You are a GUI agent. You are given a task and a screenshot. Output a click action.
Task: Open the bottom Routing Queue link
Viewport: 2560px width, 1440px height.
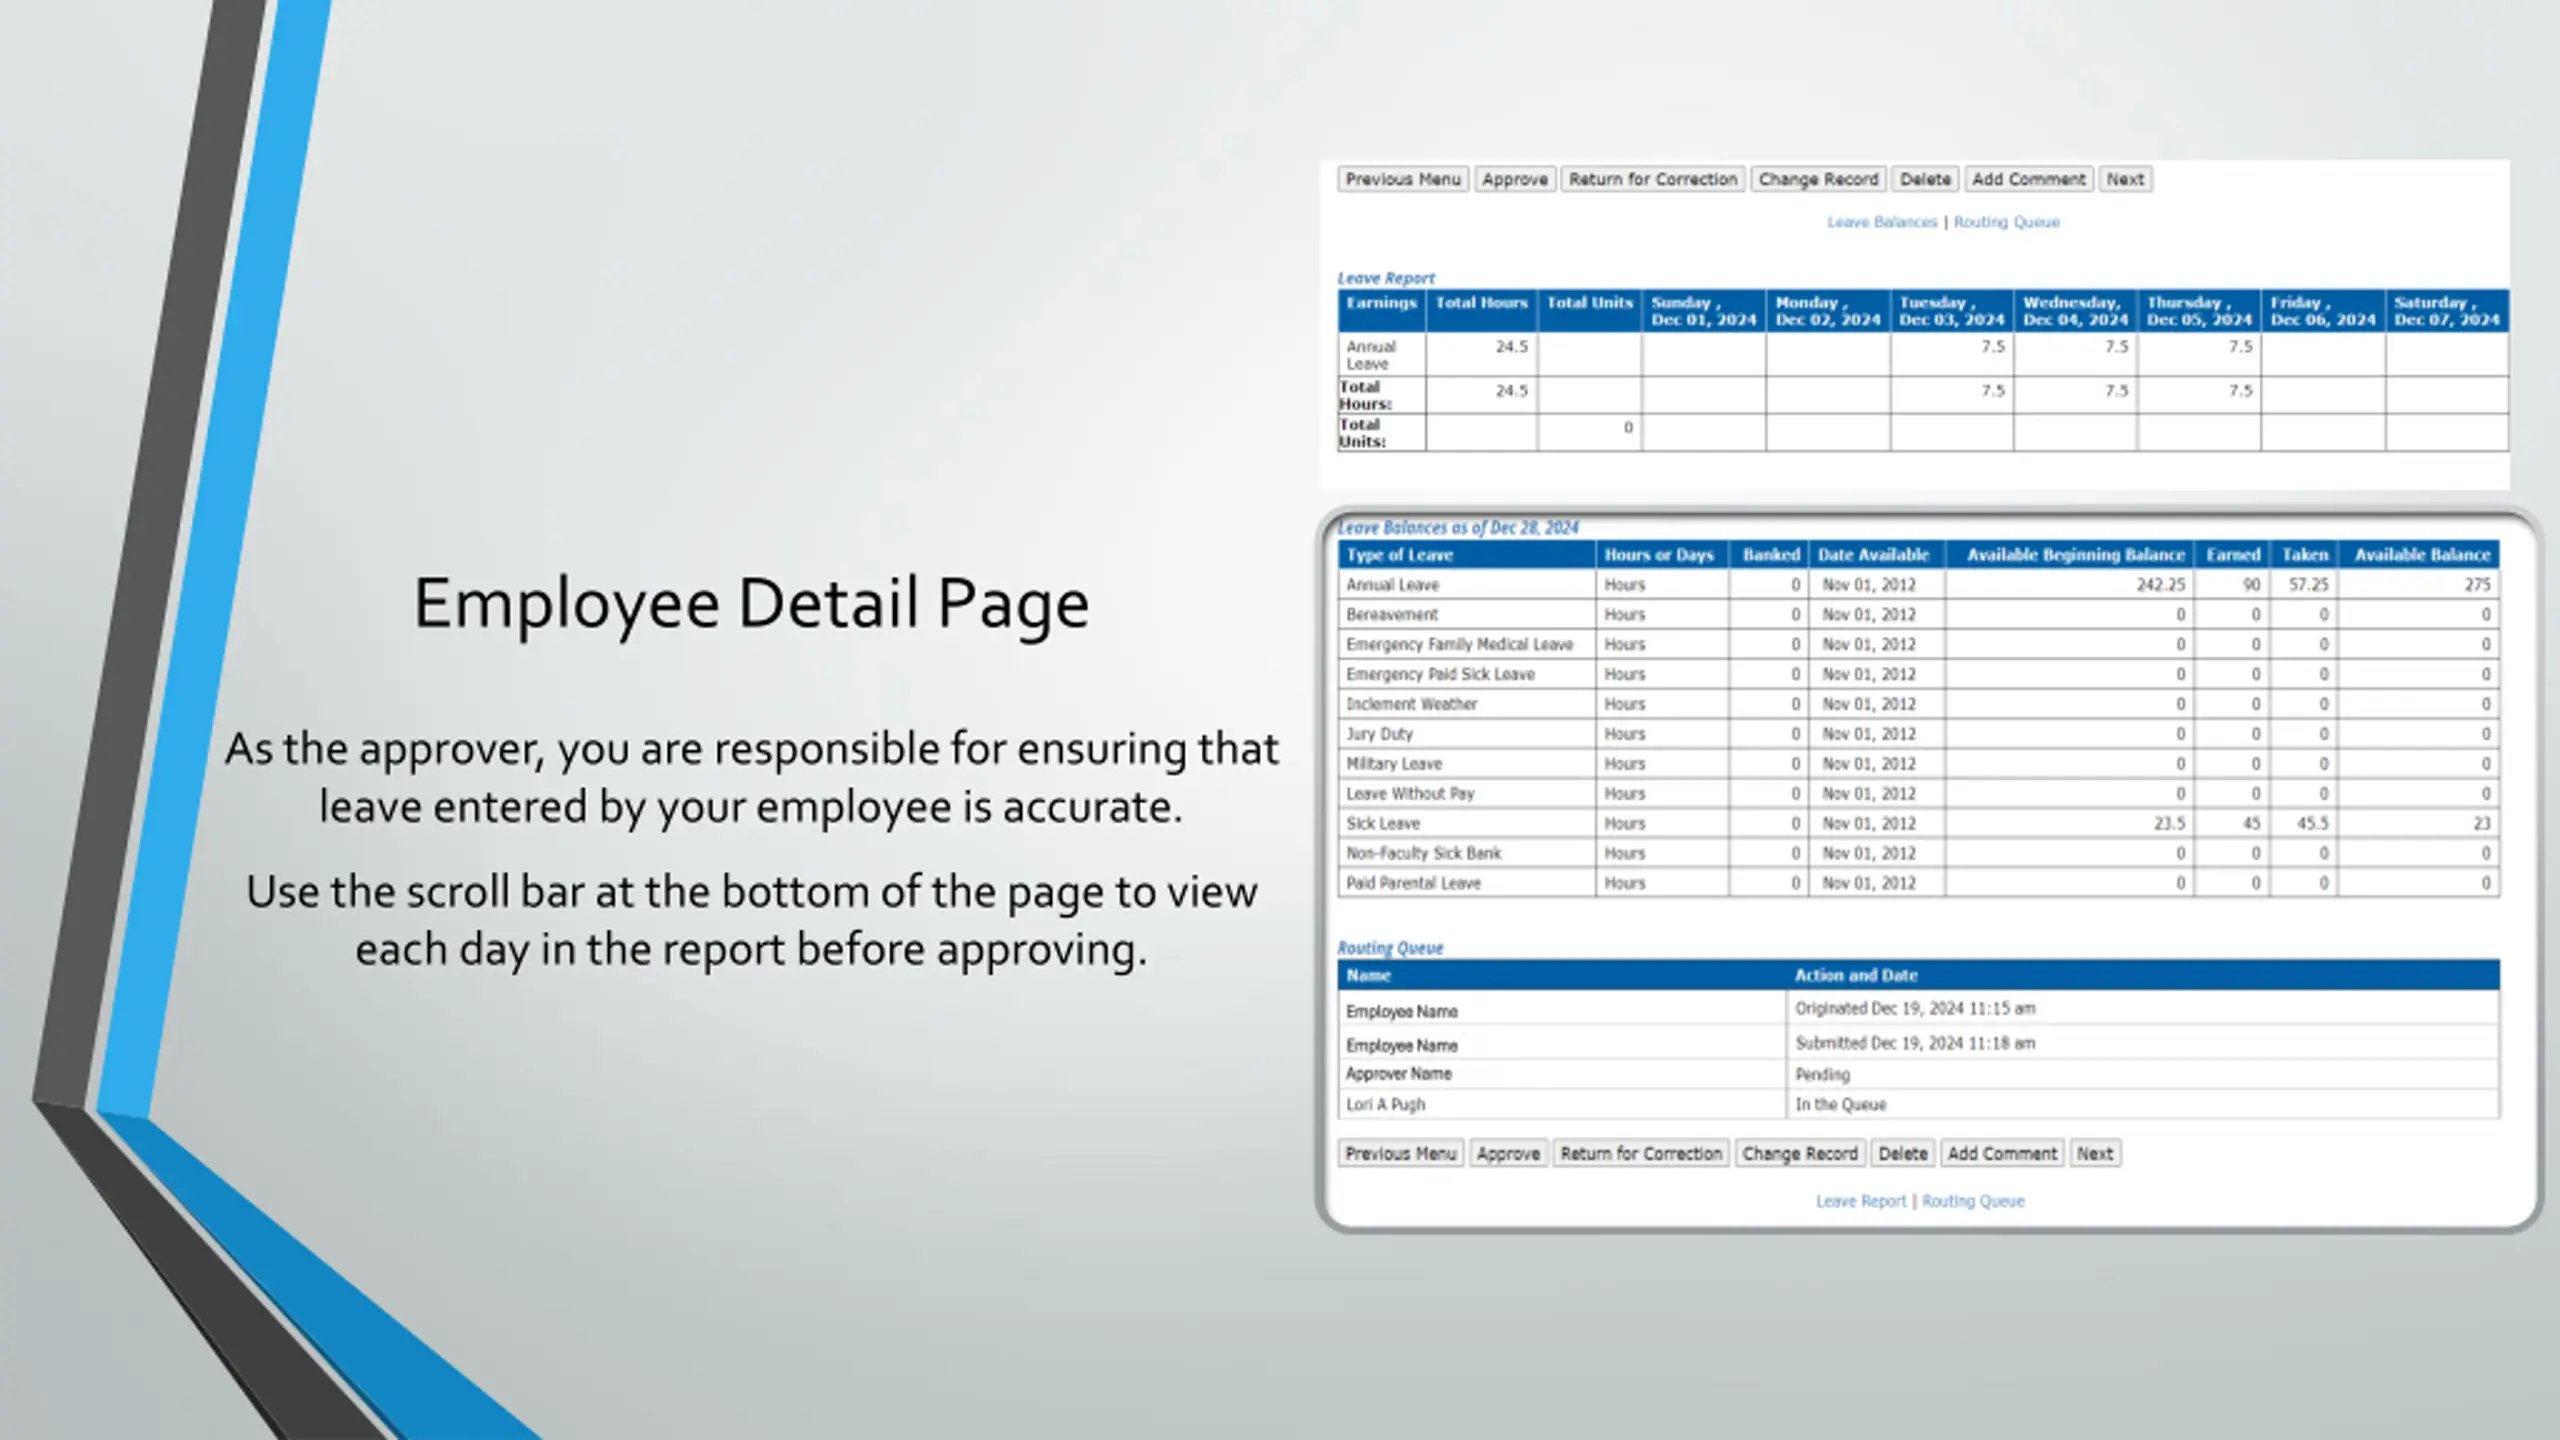[1973, 1201]
